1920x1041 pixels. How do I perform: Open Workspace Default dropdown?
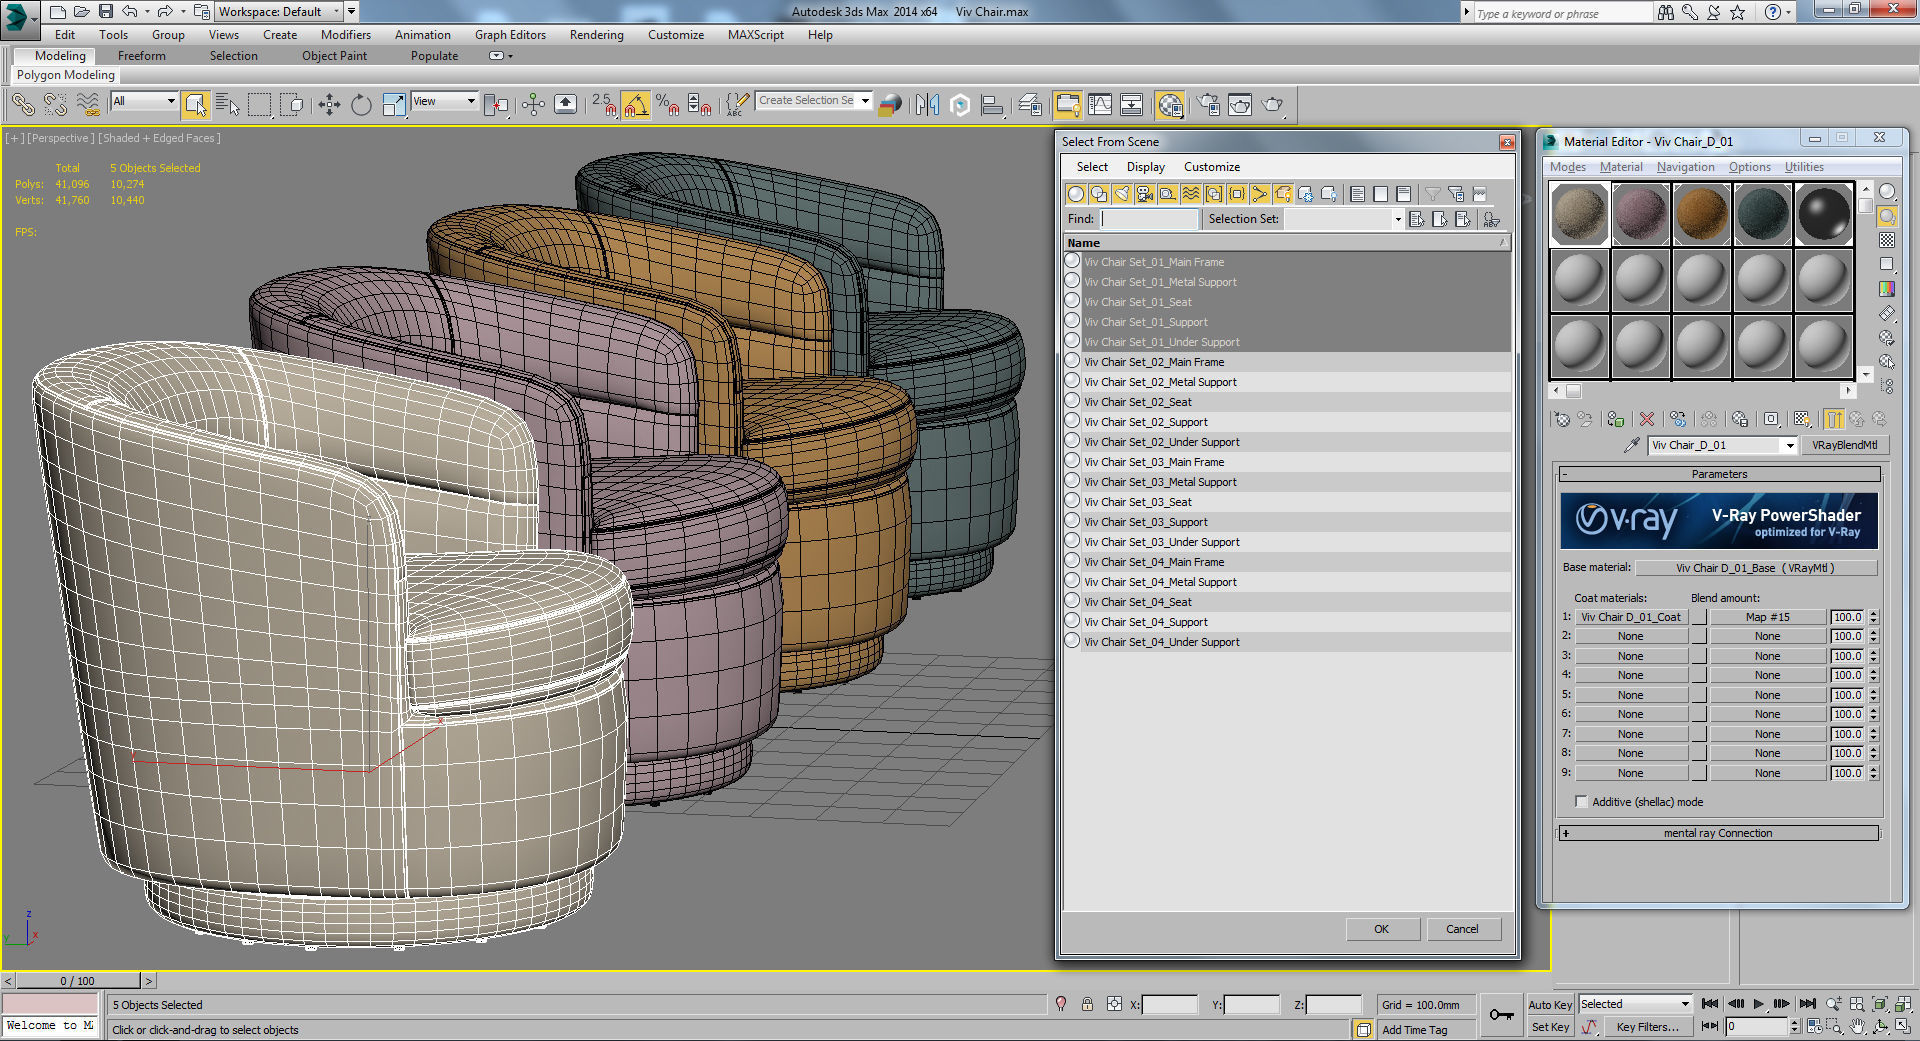coord(279,12)
